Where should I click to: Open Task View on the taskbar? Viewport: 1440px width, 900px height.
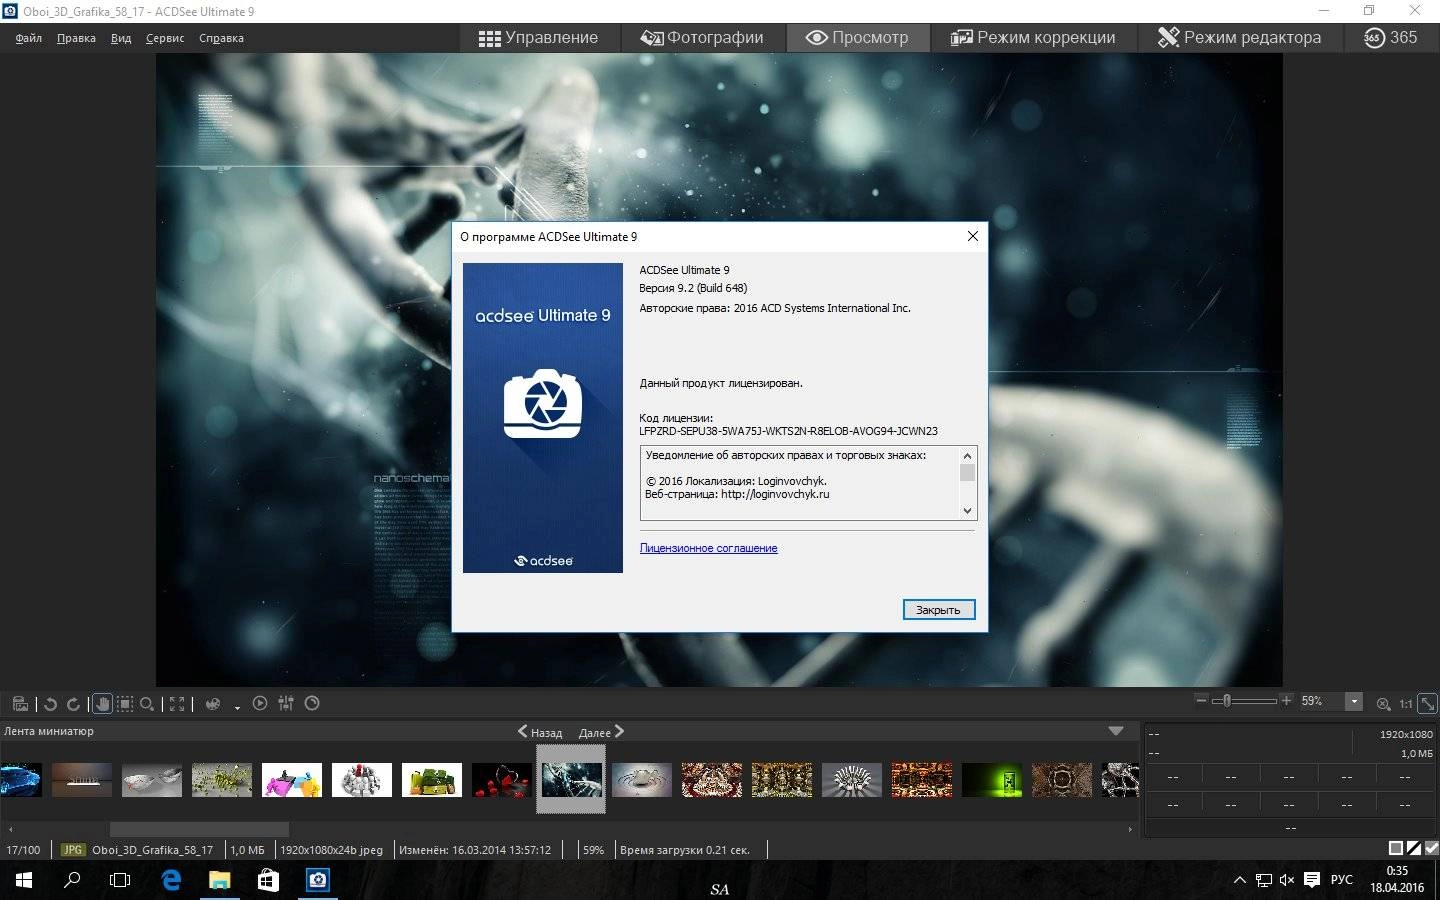[120, 880]
